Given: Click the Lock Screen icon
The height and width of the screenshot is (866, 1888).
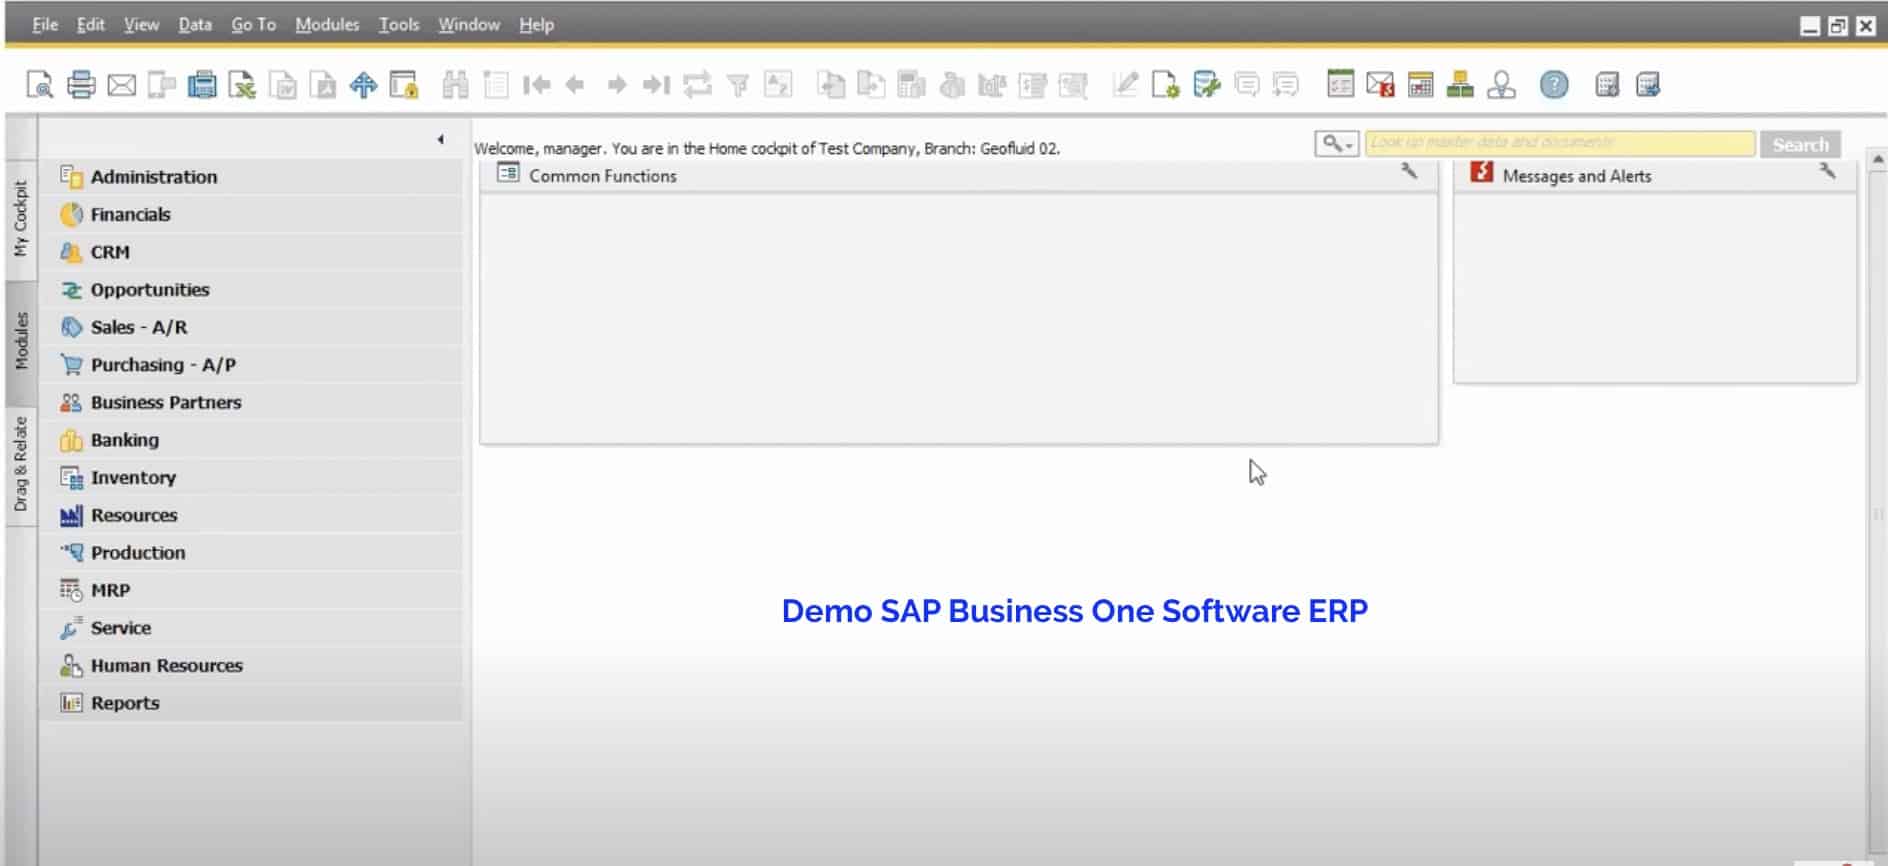Looking at the screenshot, I should tap(404, 85).
